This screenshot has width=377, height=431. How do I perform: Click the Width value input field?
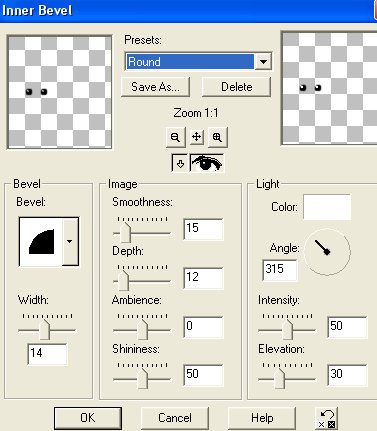(x=47, y=354)
